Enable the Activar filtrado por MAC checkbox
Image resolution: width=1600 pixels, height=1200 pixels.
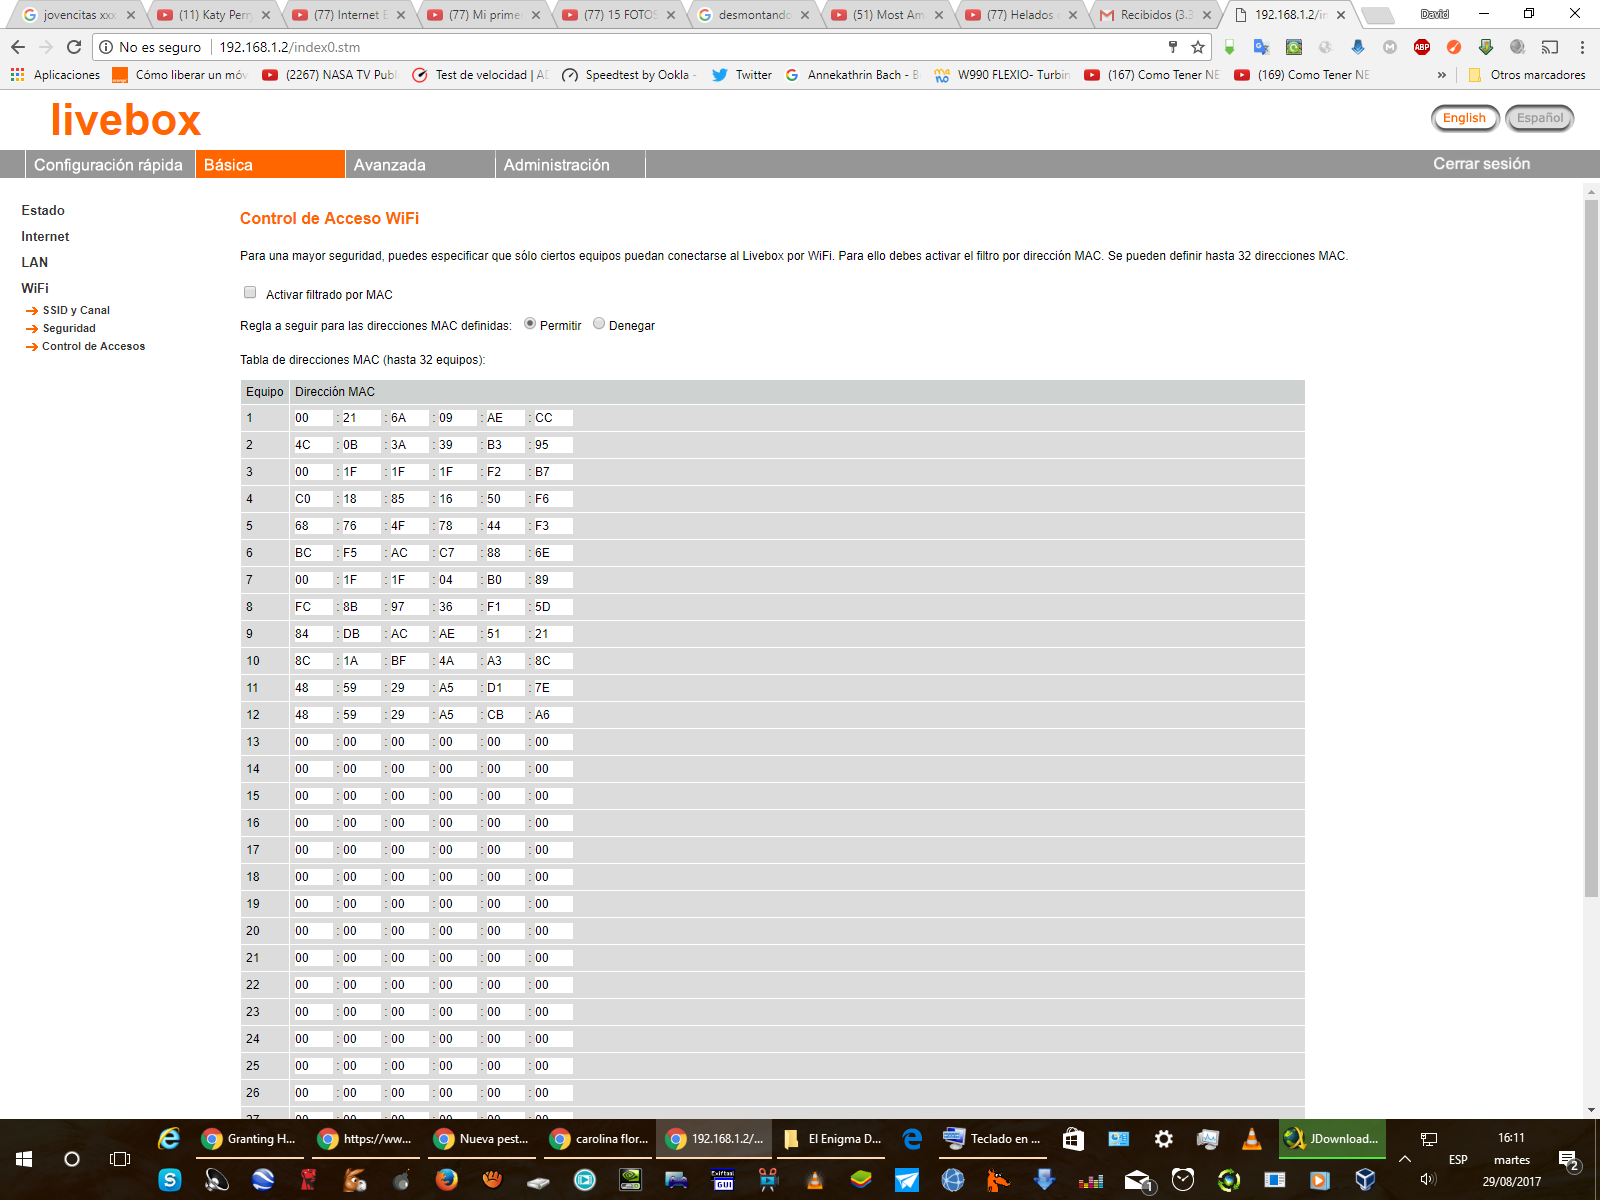250,293
